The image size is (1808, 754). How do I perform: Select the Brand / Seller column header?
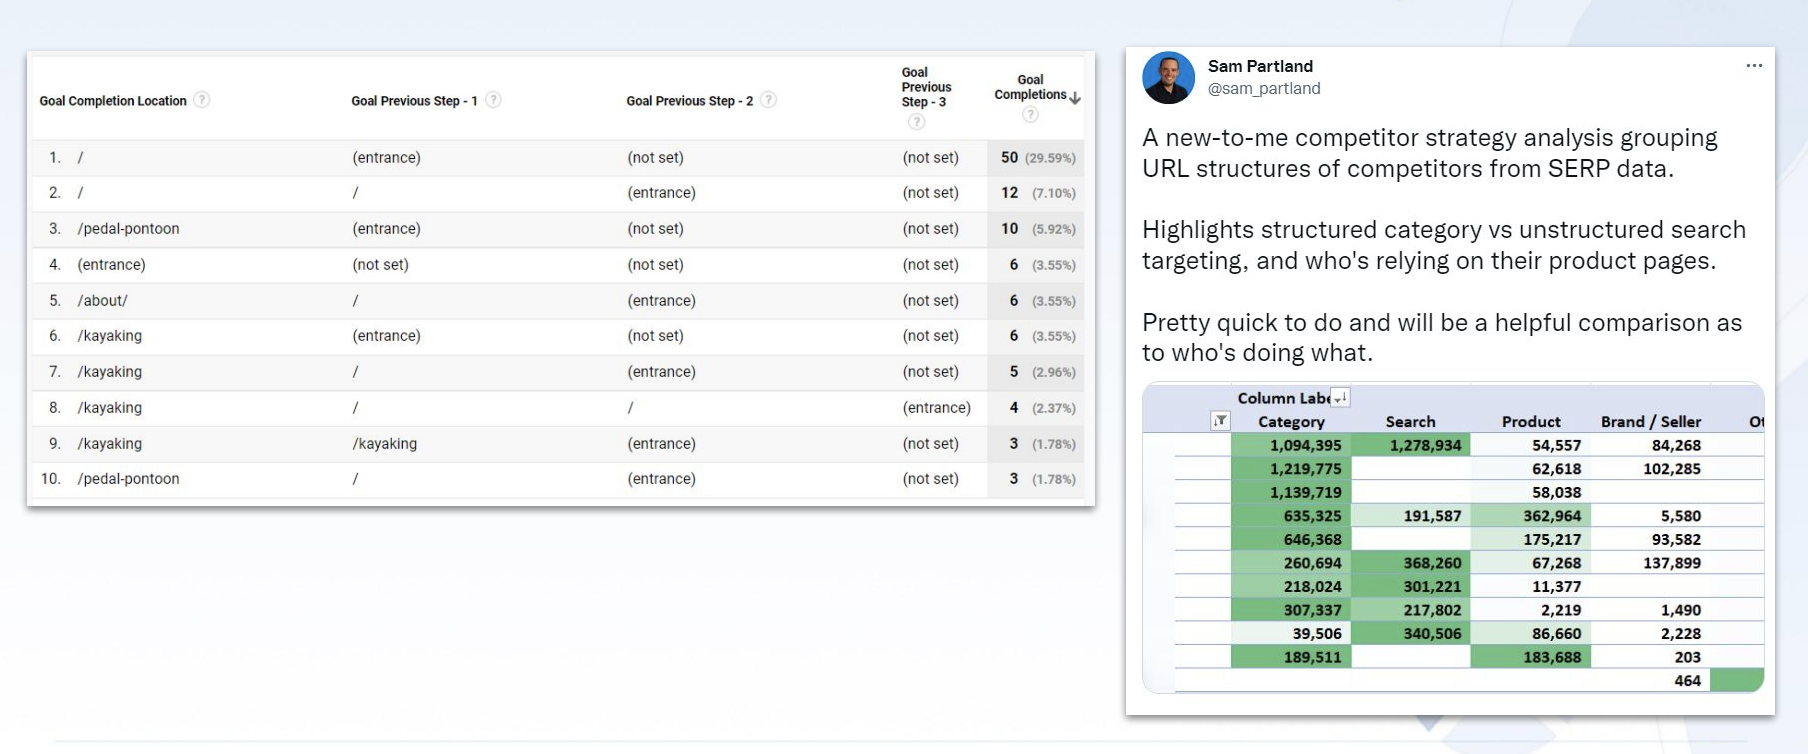pos(1650,422)
